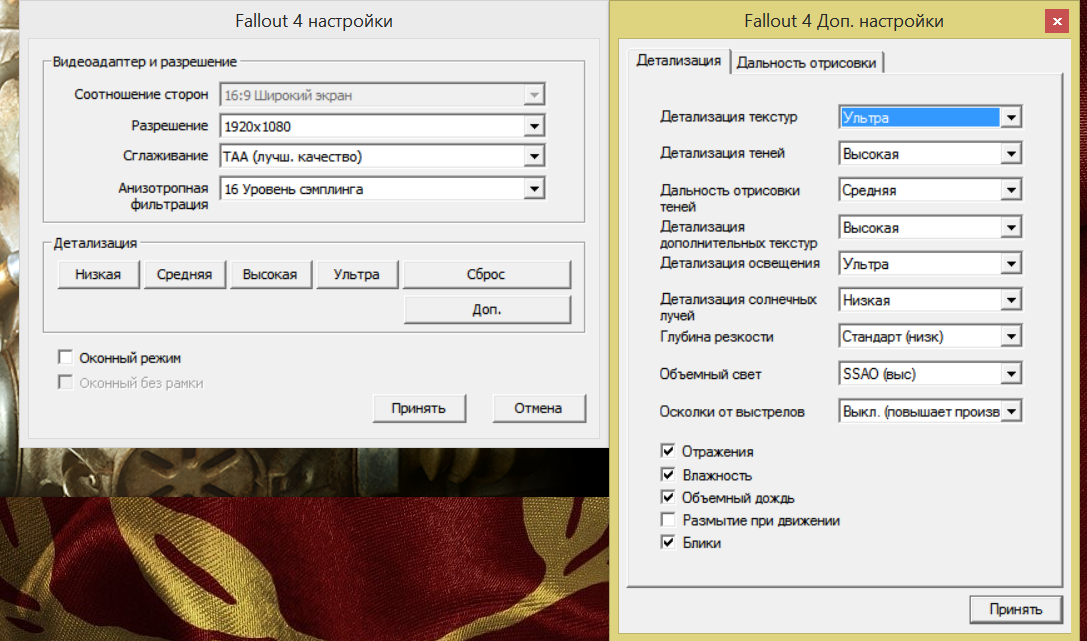Choose the Высокая detail preset button

pyautogui.click(x=270, y=274)
